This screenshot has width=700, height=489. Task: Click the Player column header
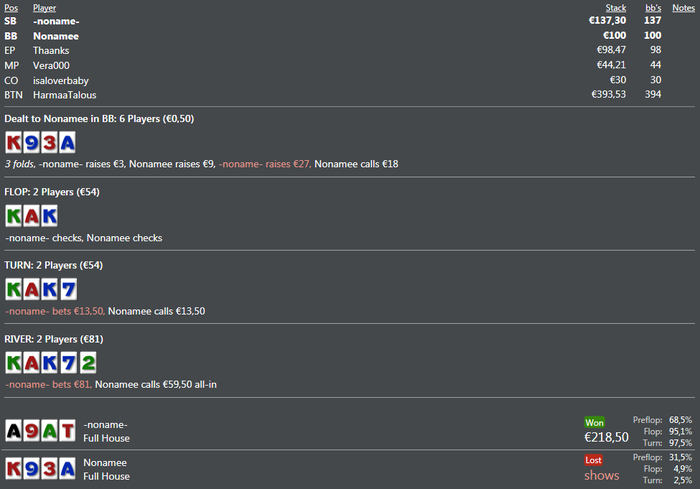pyautogui.click(x=45, y=7)
